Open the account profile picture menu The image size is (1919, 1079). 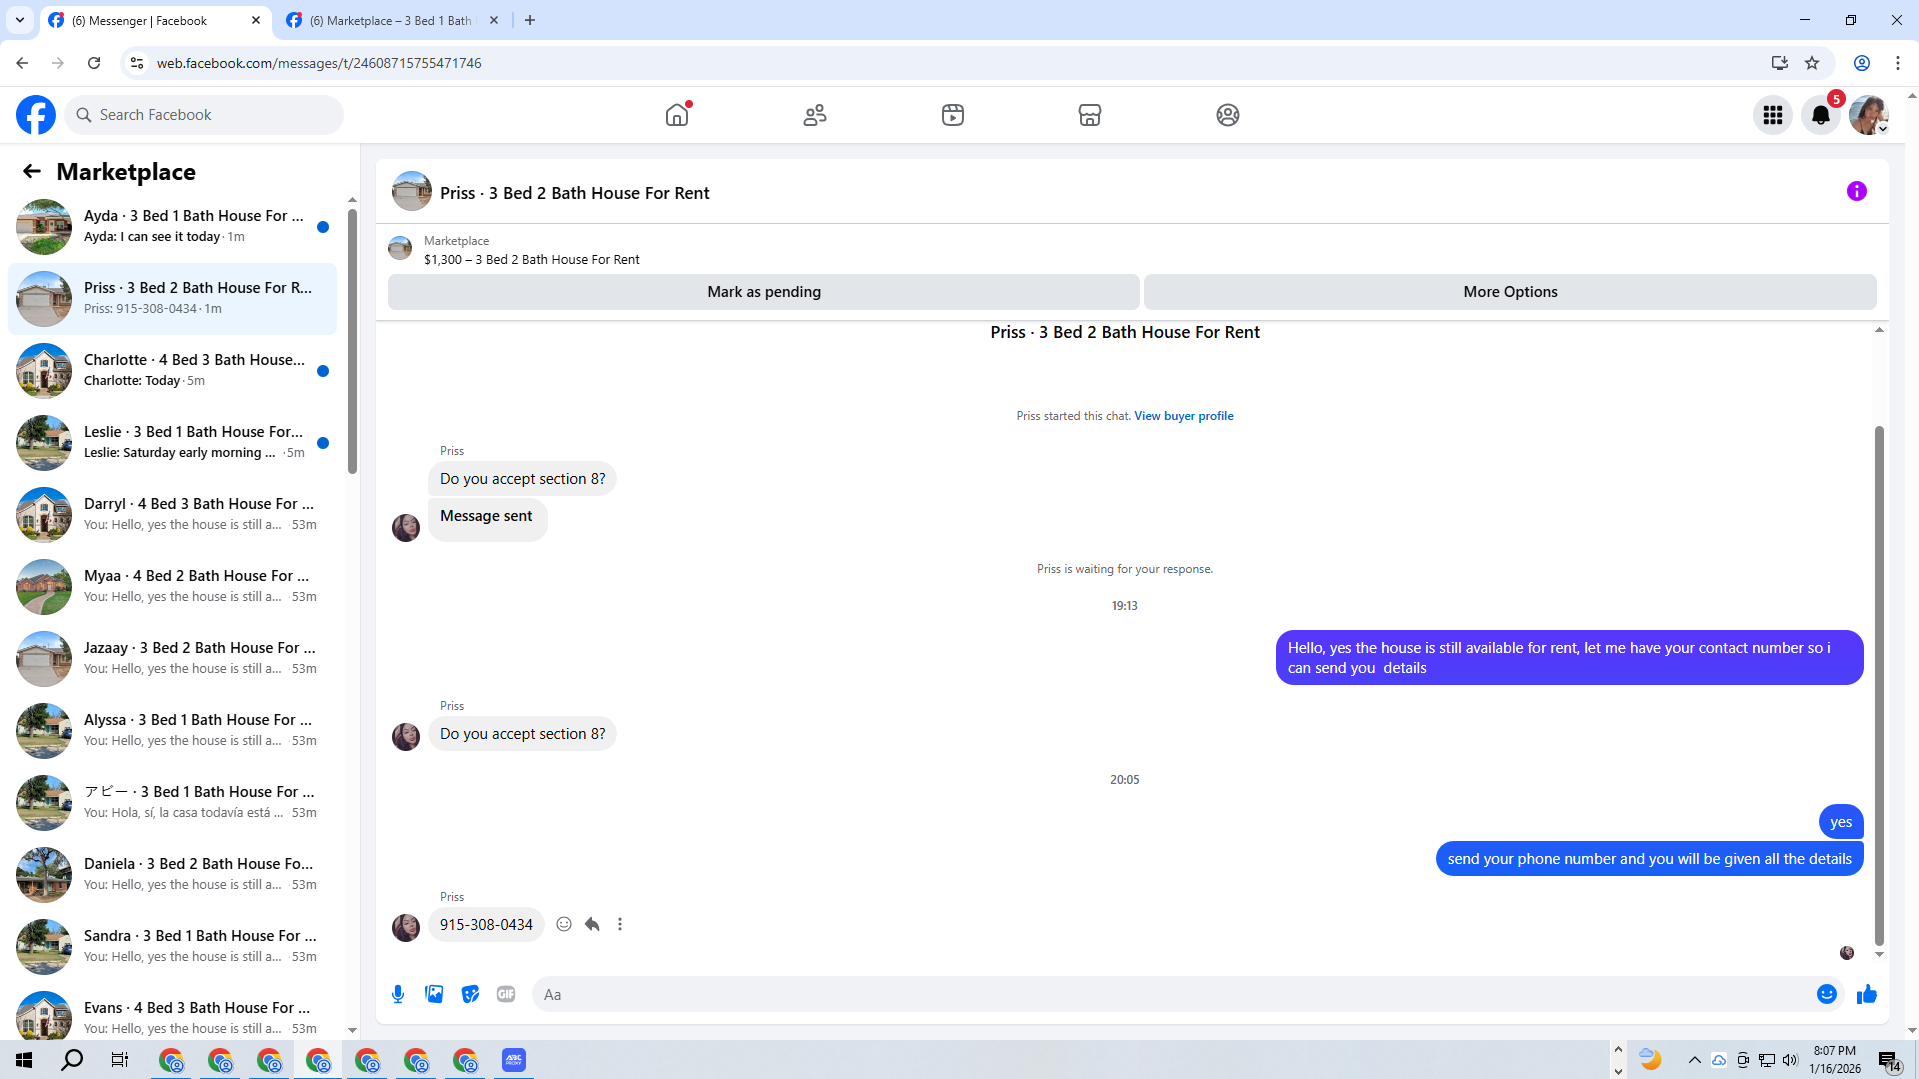point(1868,115)
